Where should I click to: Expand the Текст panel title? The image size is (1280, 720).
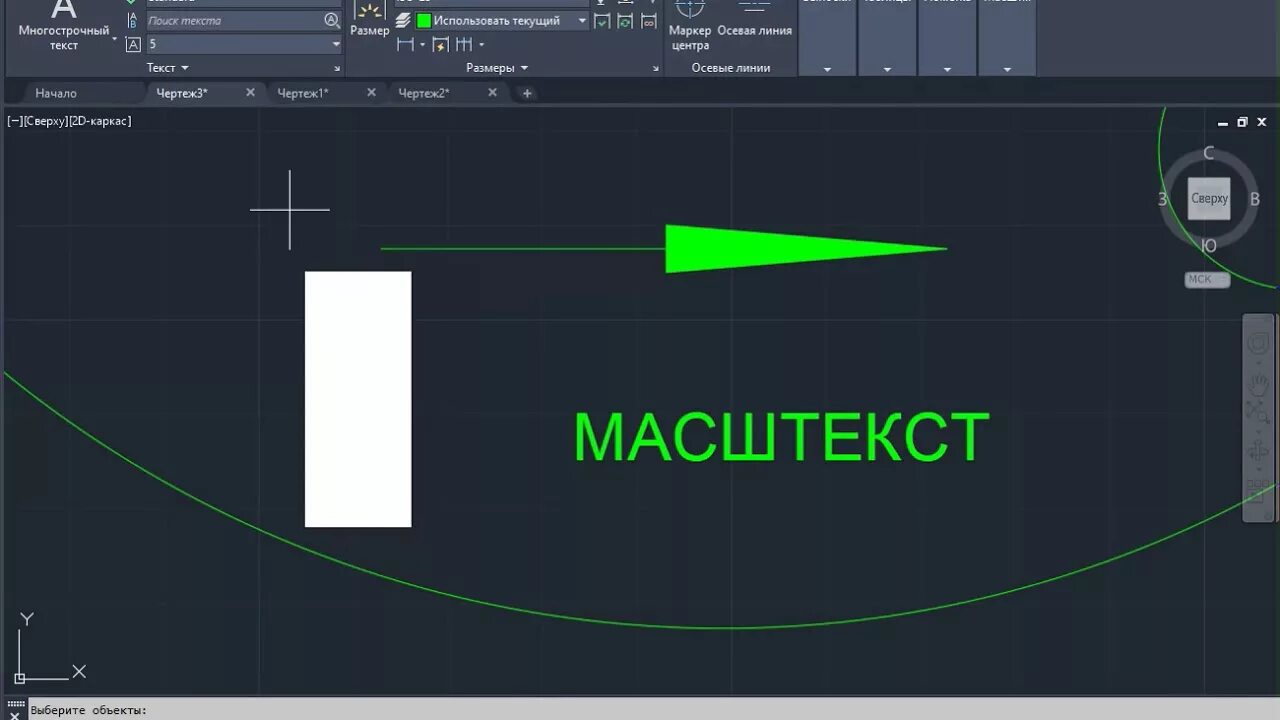pyautogui.click(x=168, y=68)
